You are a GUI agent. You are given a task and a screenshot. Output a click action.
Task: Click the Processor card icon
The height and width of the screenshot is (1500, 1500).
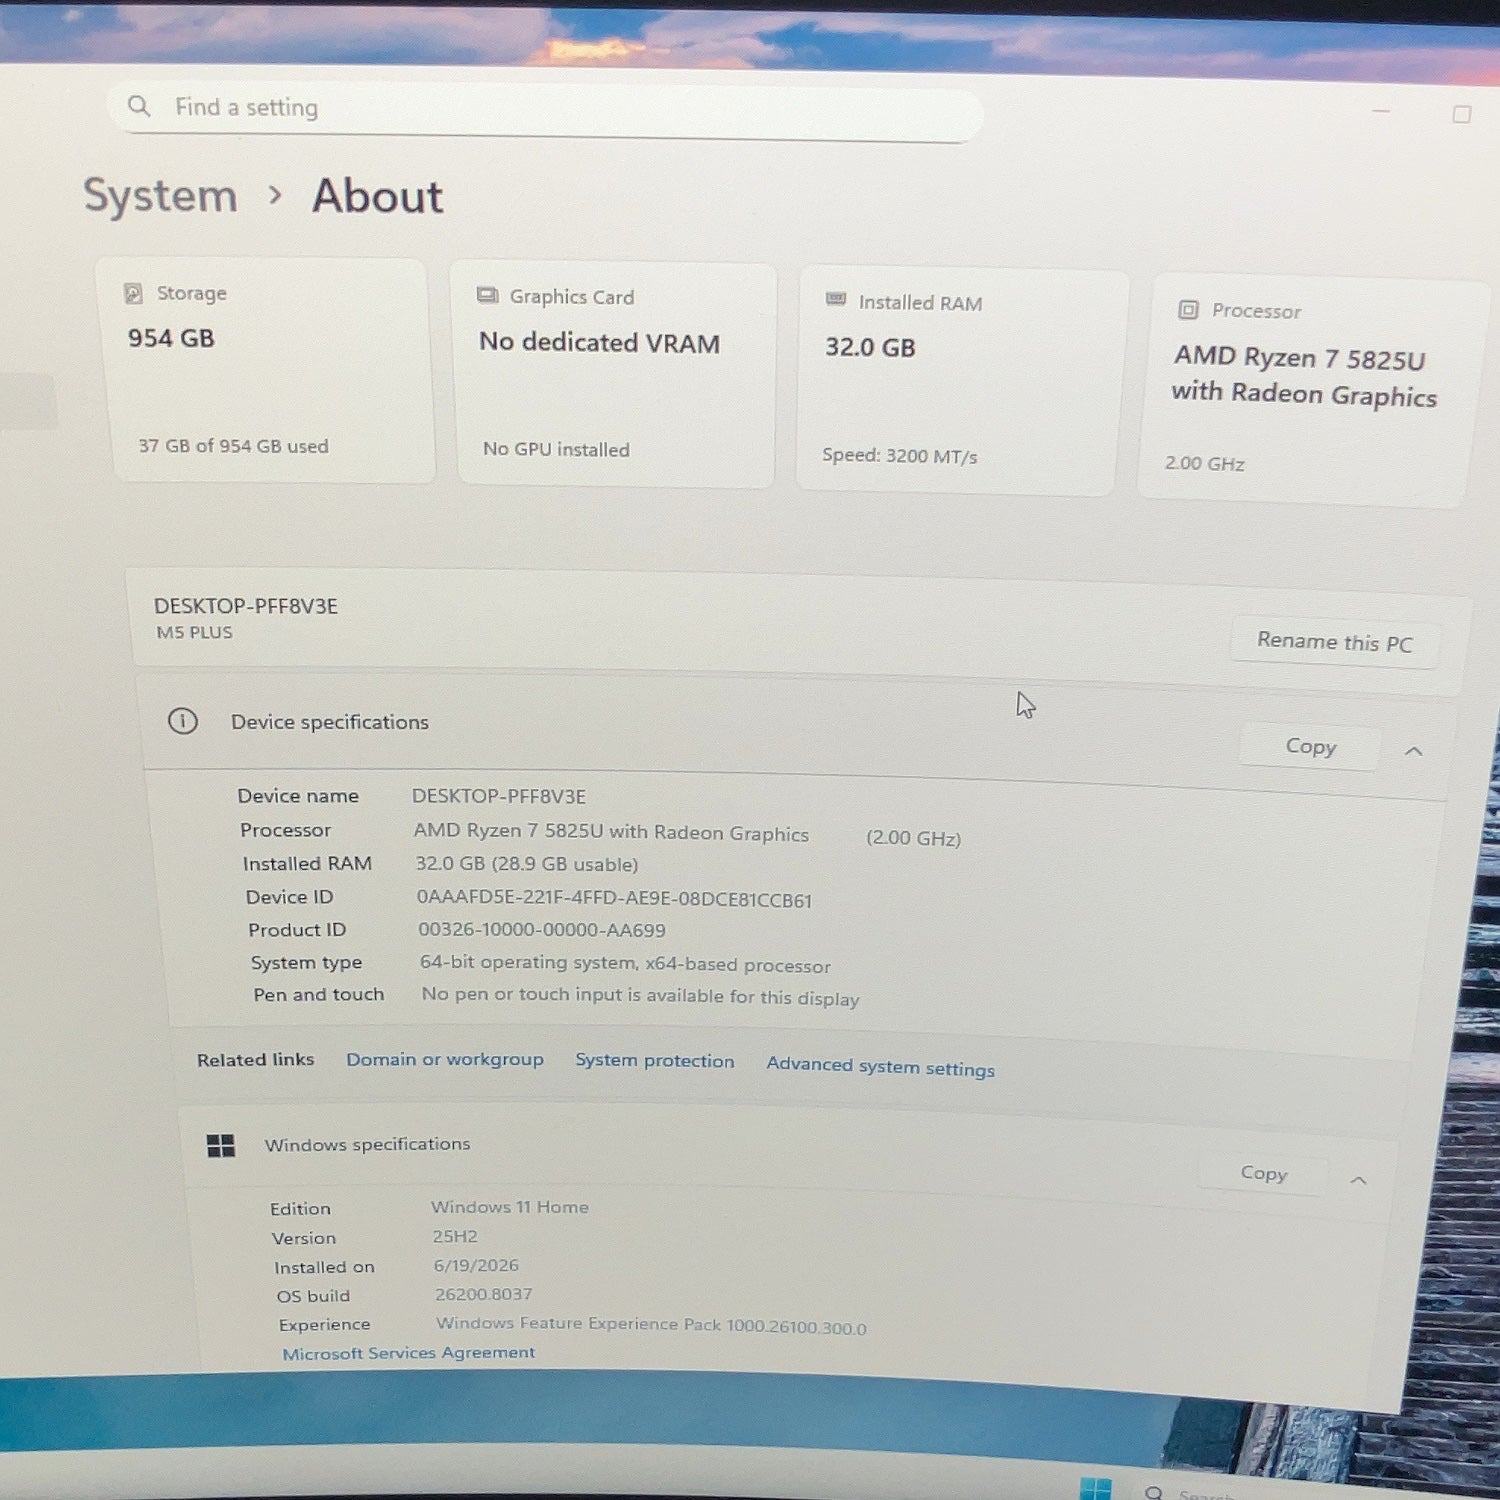[x=1188, y=309]
